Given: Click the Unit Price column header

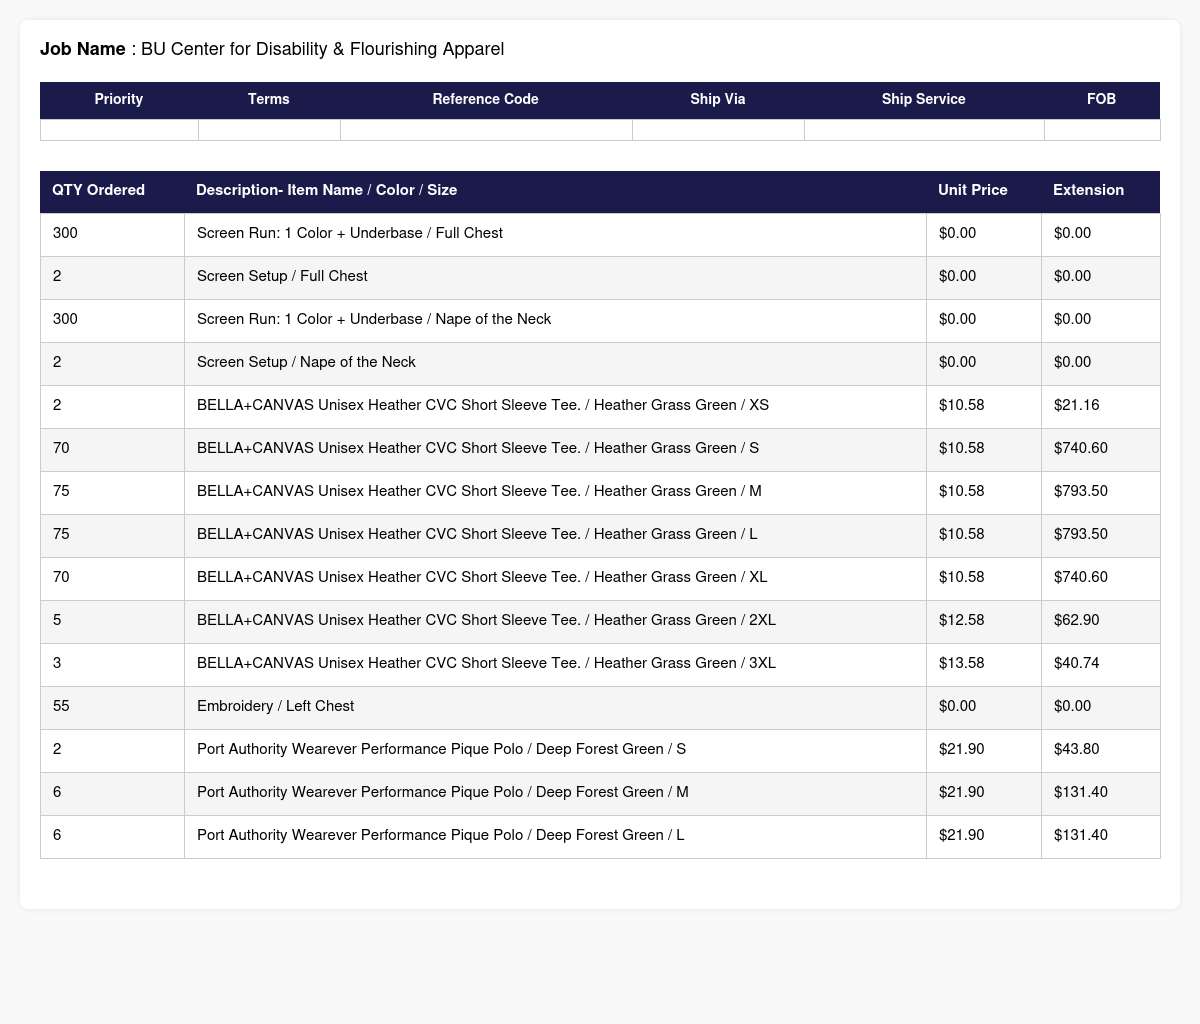Looking at the screenshot, I should [x=983, y=190].
